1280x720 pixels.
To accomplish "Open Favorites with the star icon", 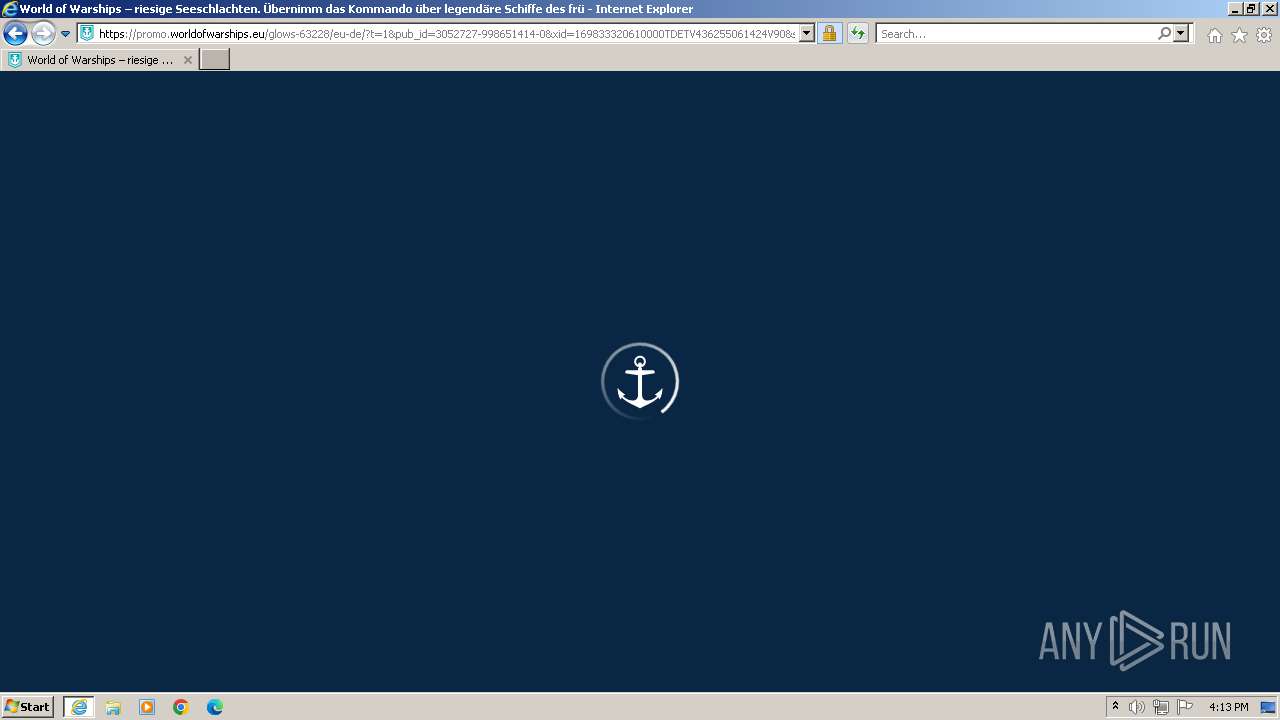I will [1239, 35].
